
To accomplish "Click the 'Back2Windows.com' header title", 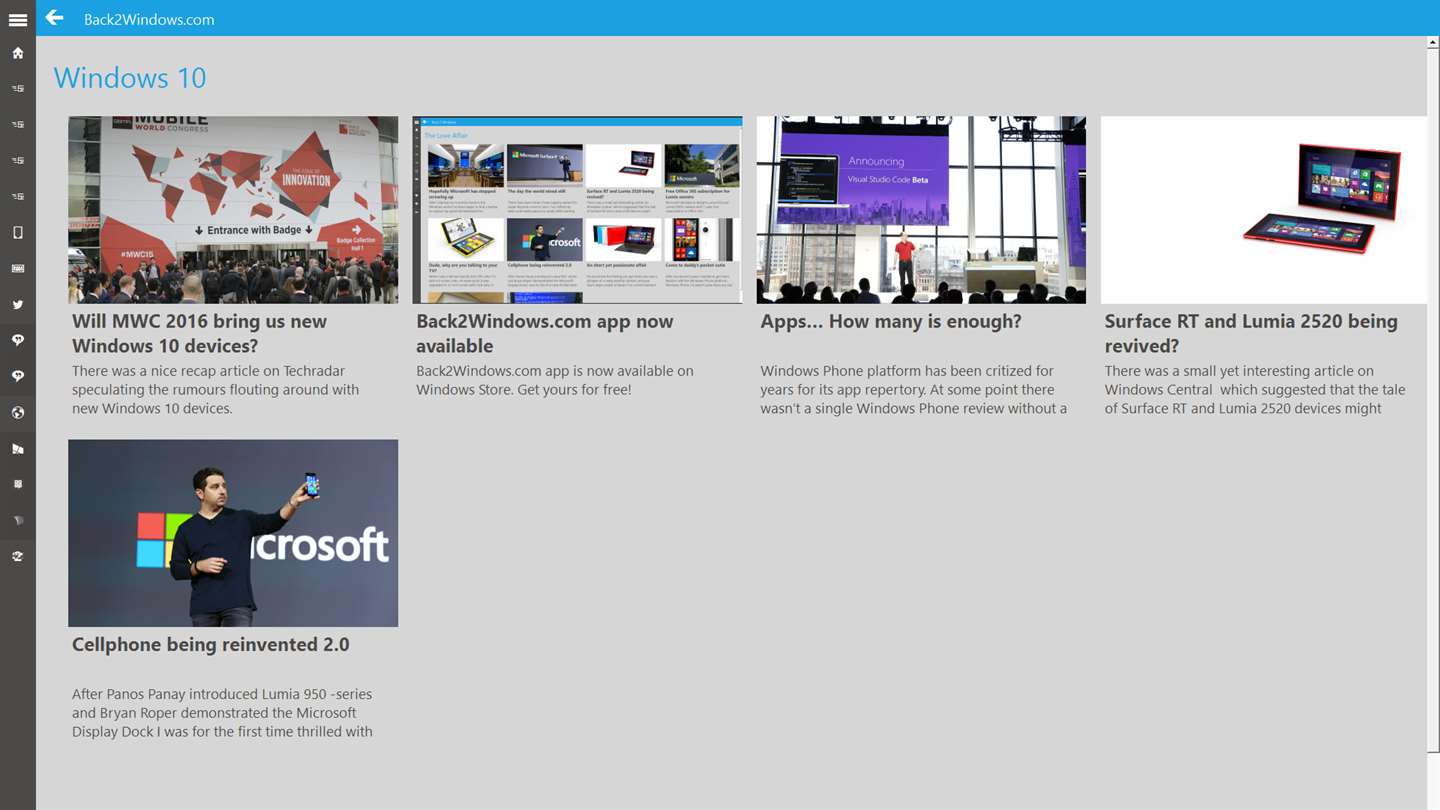I will click(149, 19).
